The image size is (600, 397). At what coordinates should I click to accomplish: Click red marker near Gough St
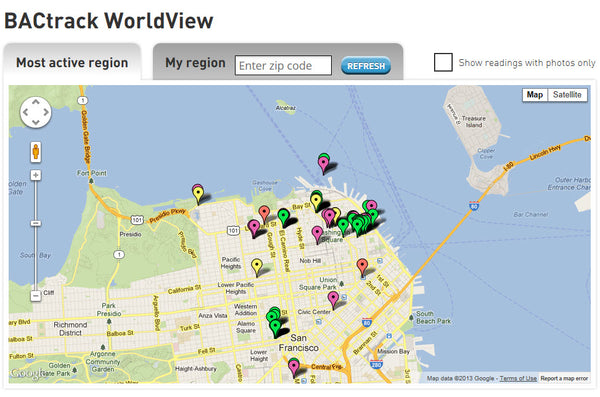click(x=264, y=214)
